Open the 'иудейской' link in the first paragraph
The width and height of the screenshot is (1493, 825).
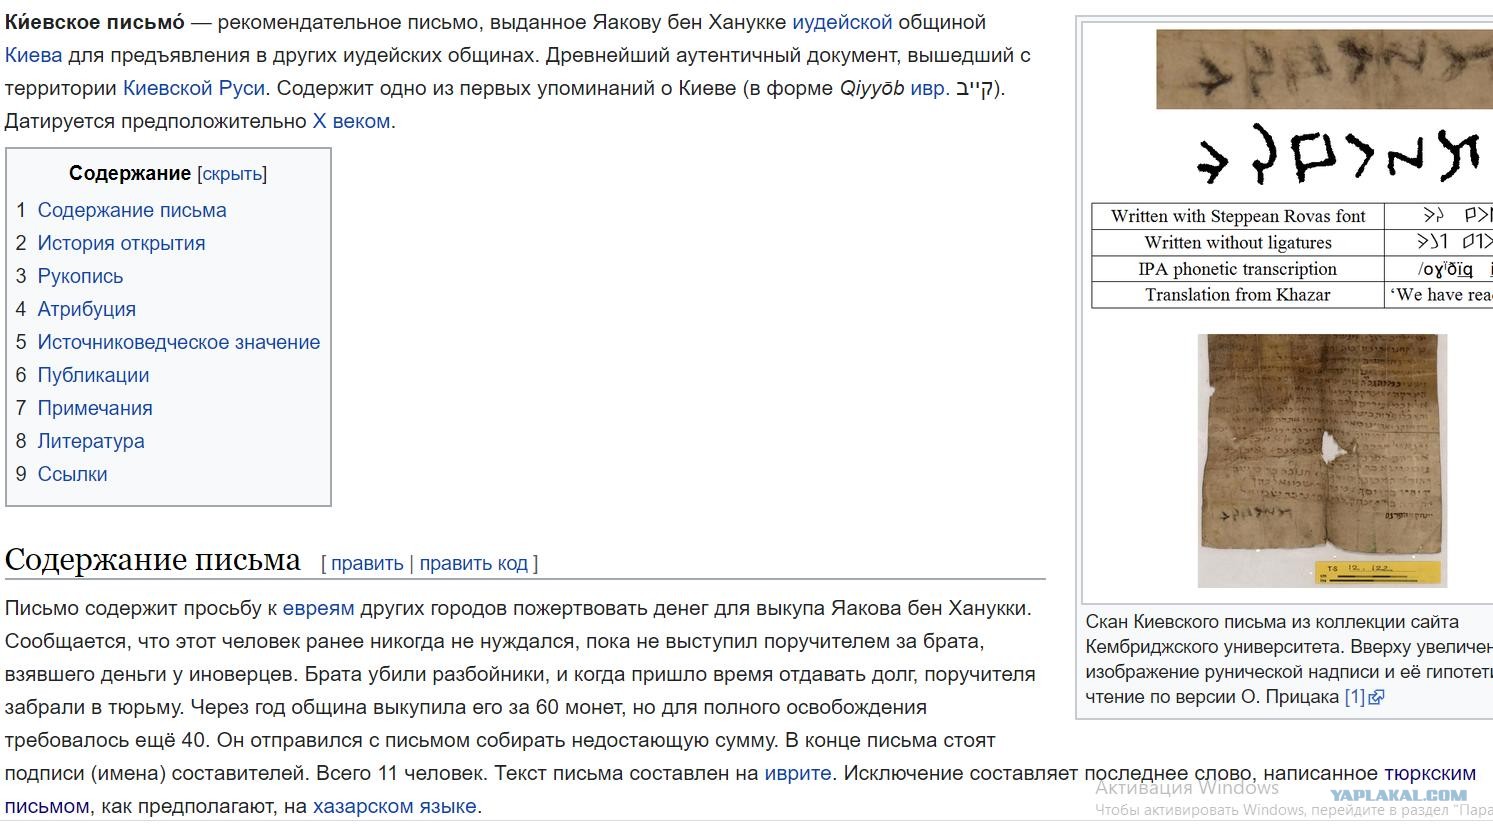click(x=842, y=22)
